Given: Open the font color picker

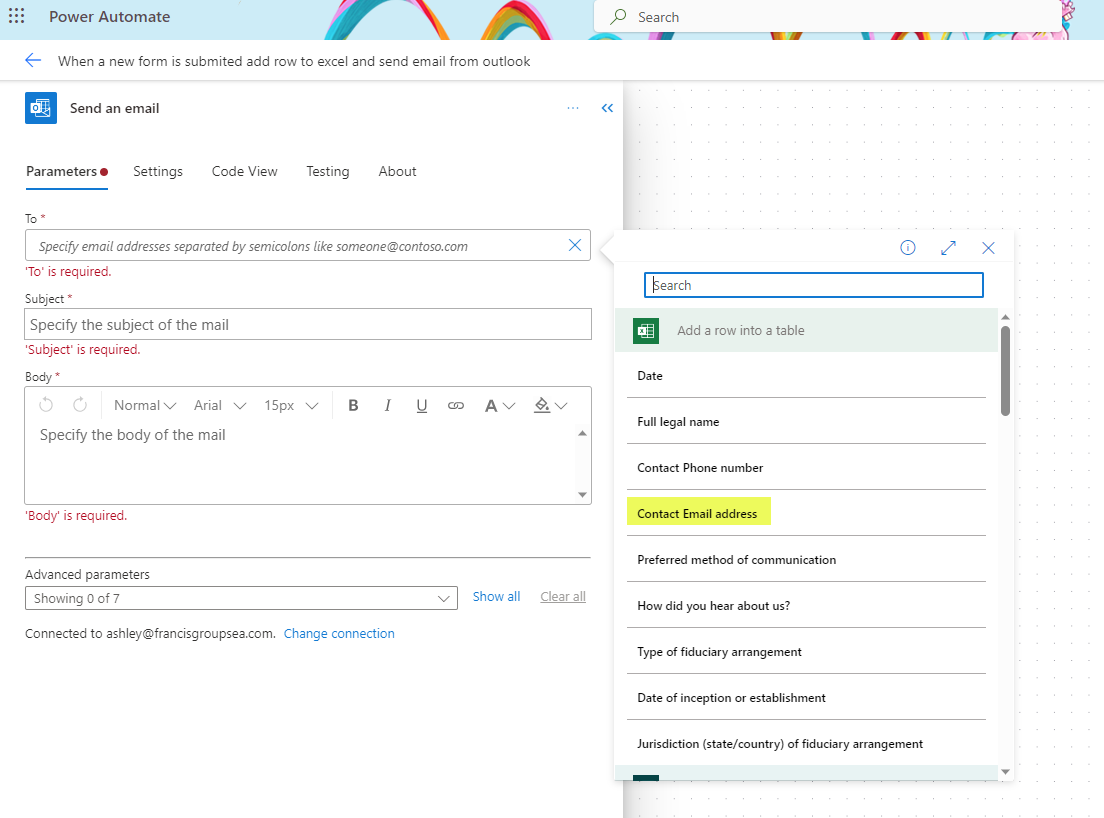Looking at the screenshot, I should [x=500, y=405].
